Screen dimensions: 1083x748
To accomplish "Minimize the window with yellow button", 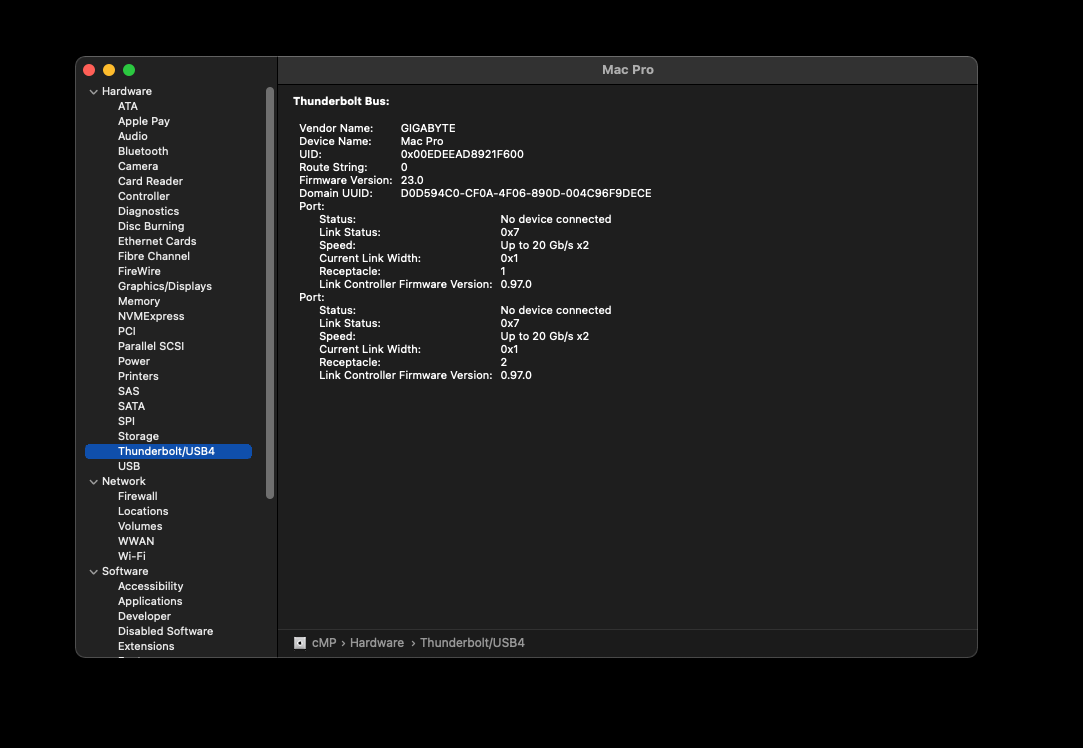I will click(x=109, y=70).
